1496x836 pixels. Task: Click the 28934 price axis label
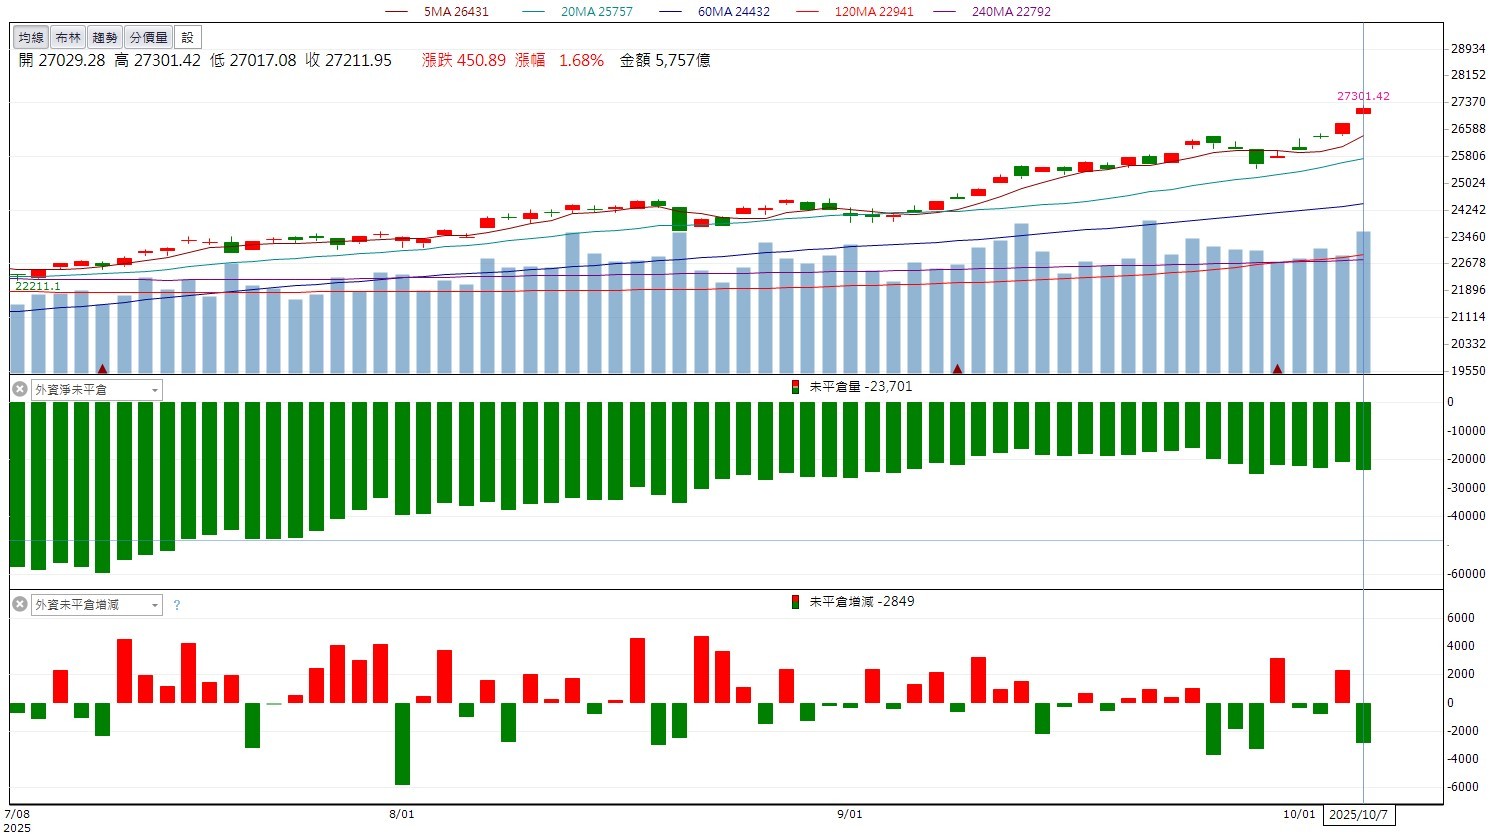[1466, 49]
